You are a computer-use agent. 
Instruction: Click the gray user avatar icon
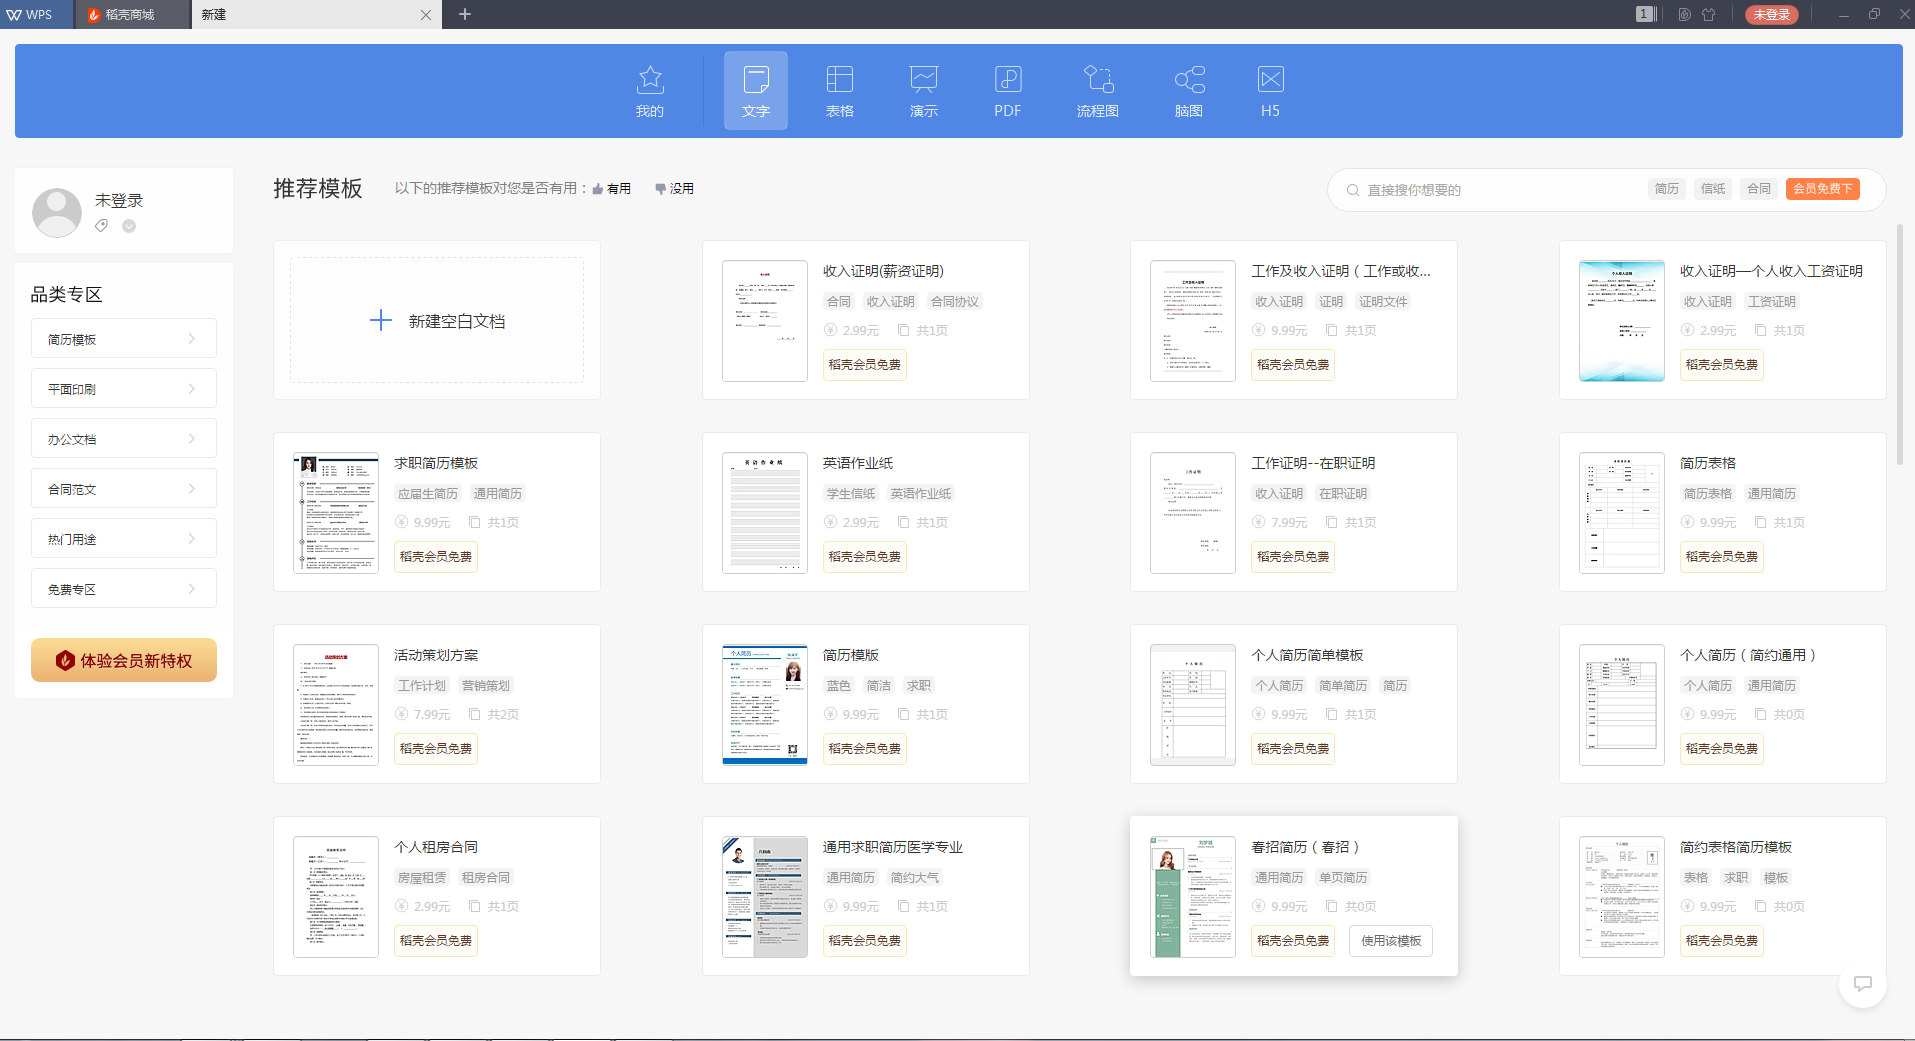pos(57,212)
